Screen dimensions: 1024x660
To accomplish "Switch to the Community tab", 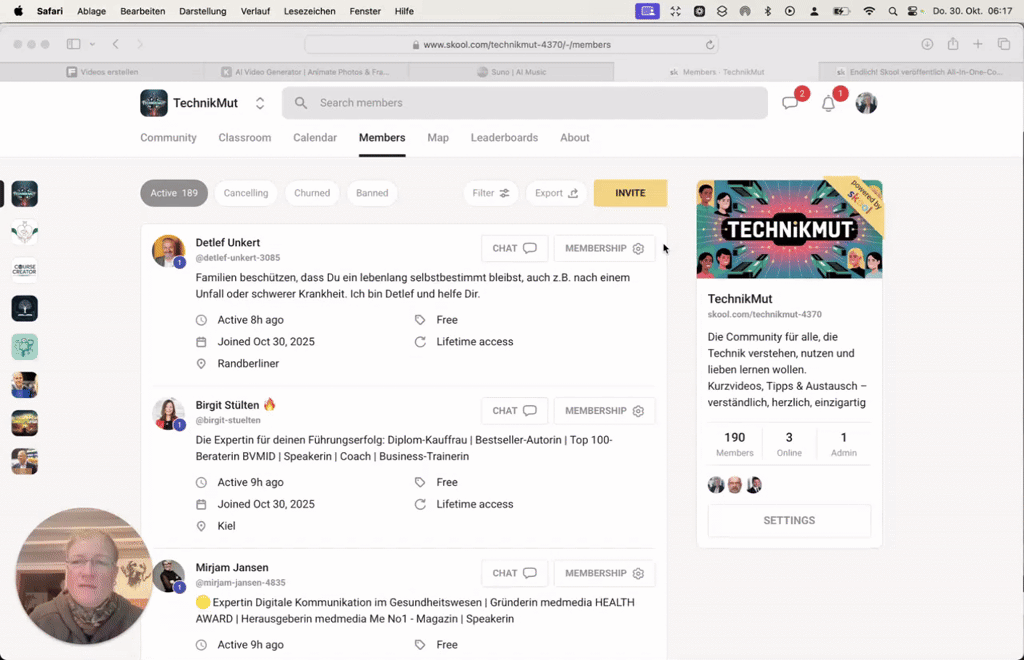I will [x=168, y=138].
